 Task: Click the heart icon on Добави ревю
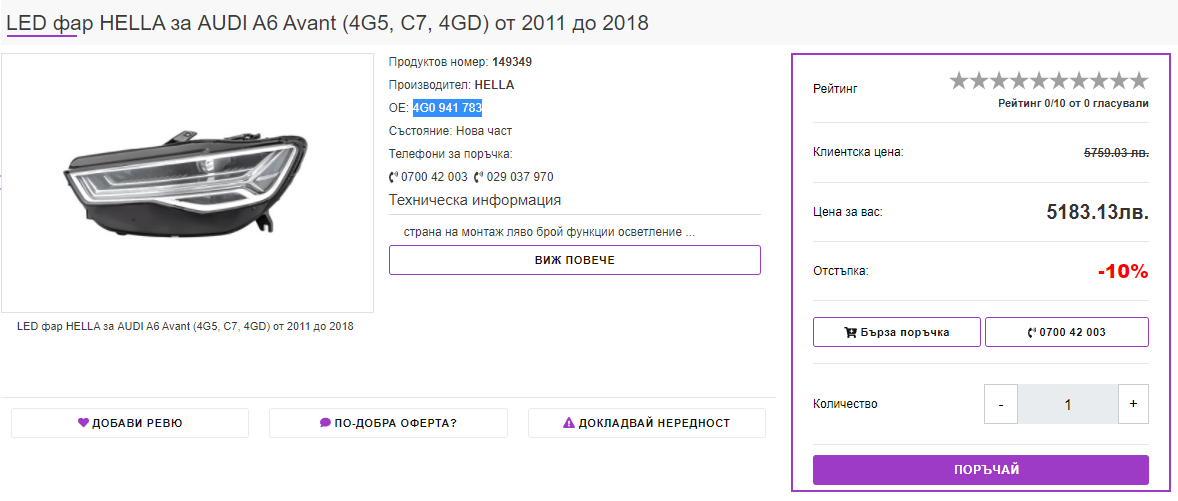[84, 423]
